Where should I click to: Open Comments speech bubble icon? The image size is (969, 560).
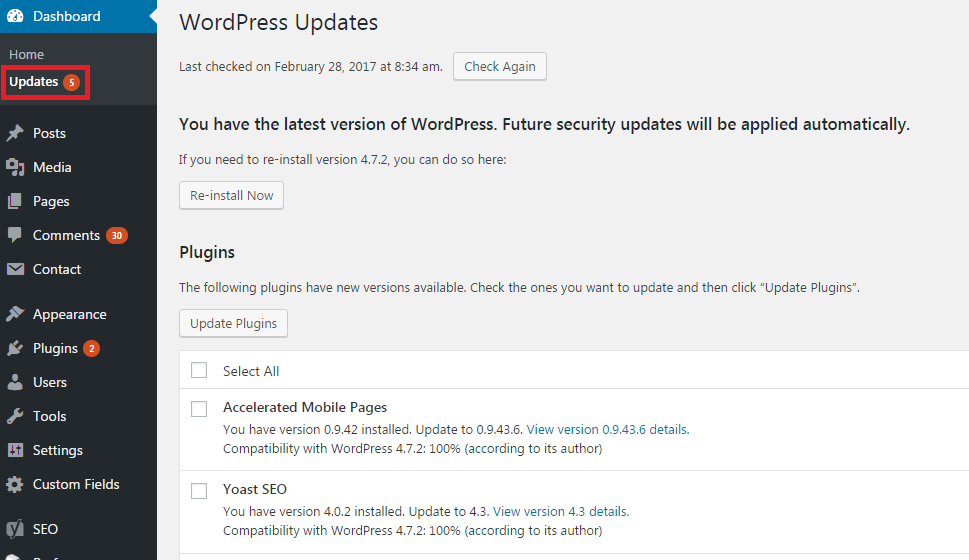click(x=15, y=235)
